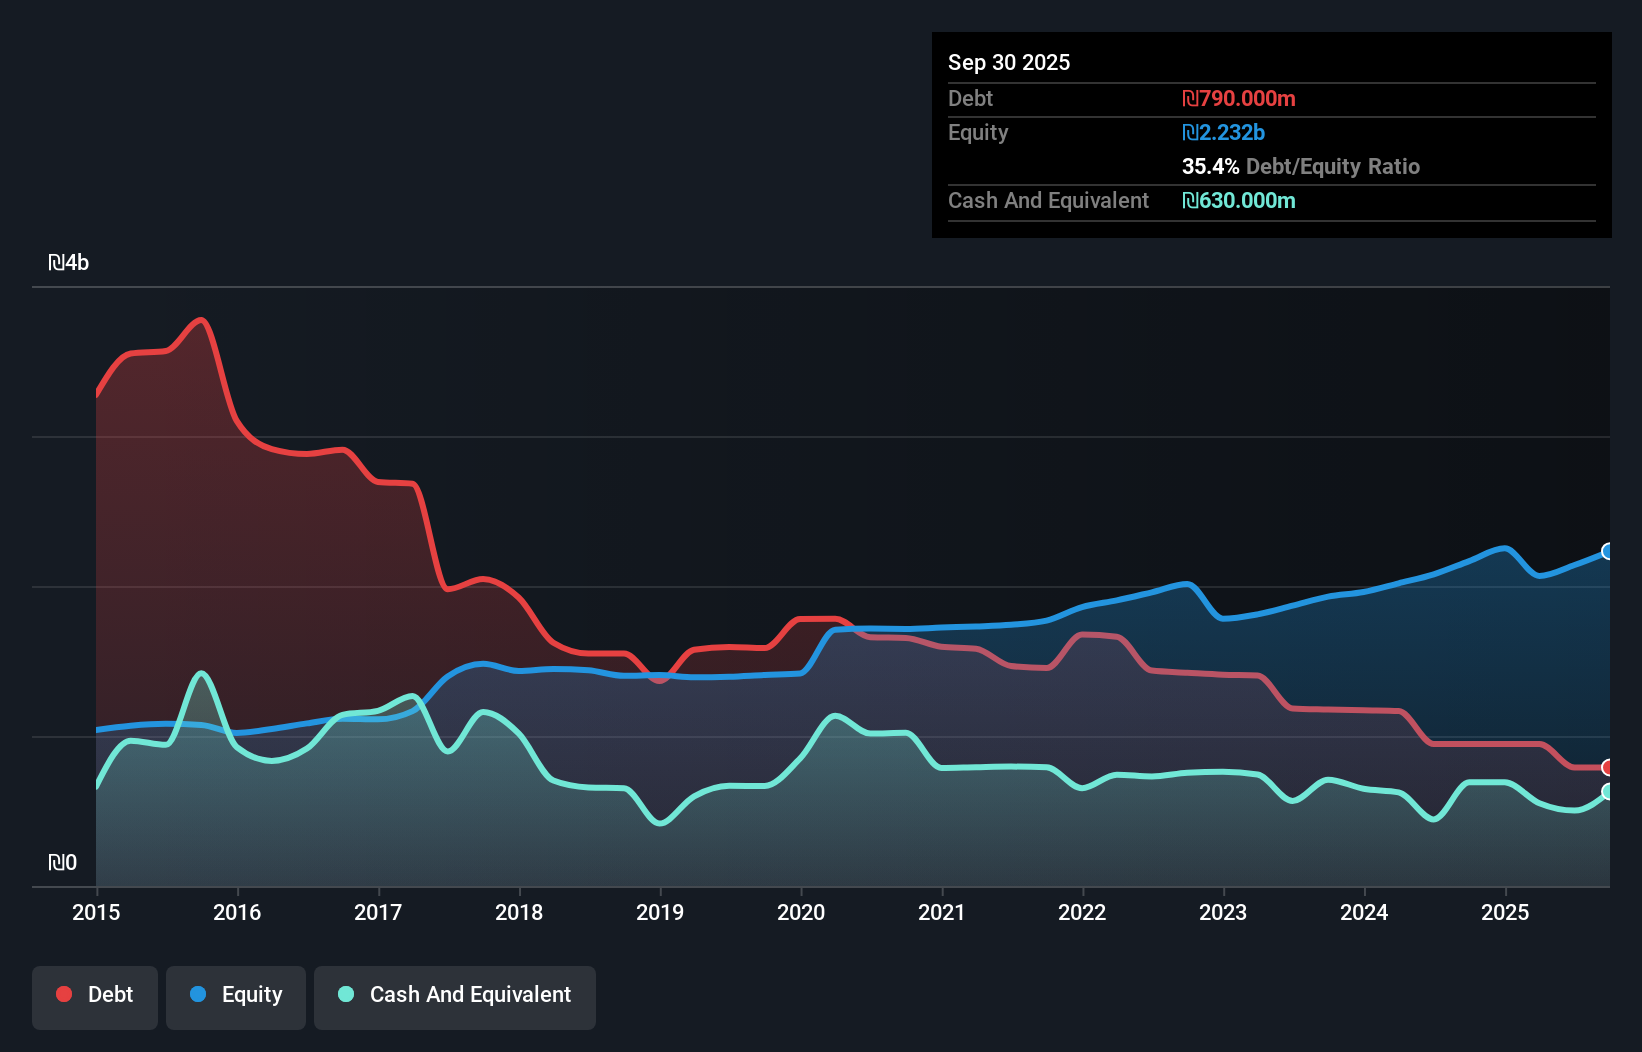Select the 2024 x-axis label

point(1364,912)
